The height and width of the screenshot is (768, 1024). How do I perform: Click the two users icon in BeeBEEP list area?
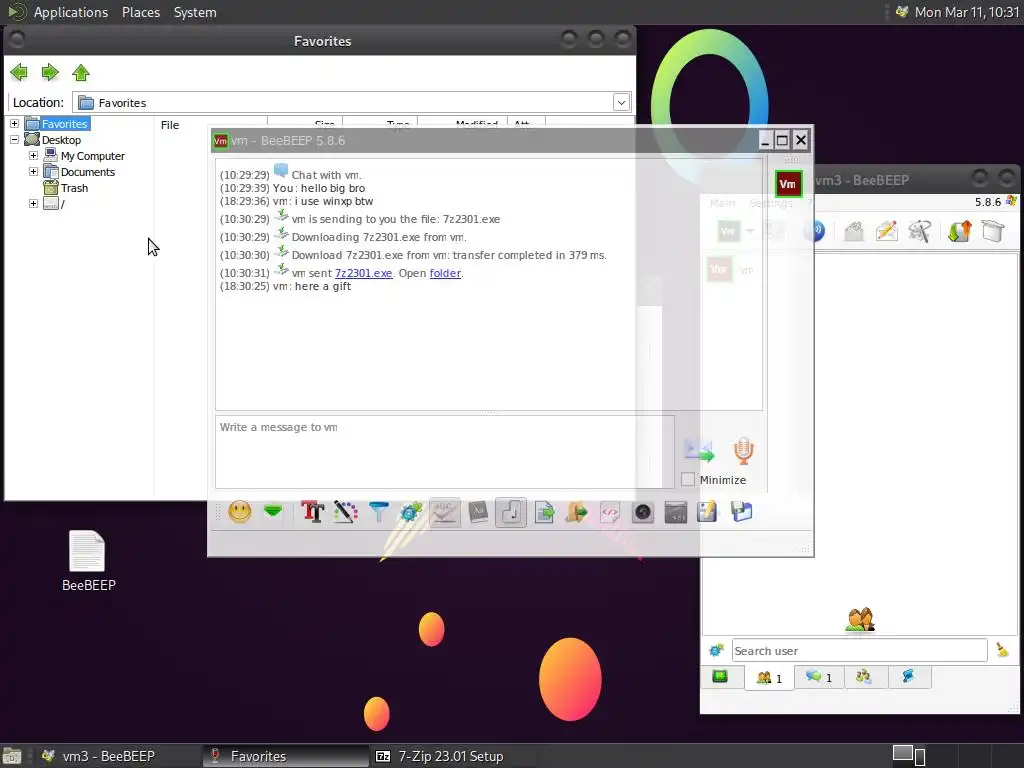click(x=860, y=620)
